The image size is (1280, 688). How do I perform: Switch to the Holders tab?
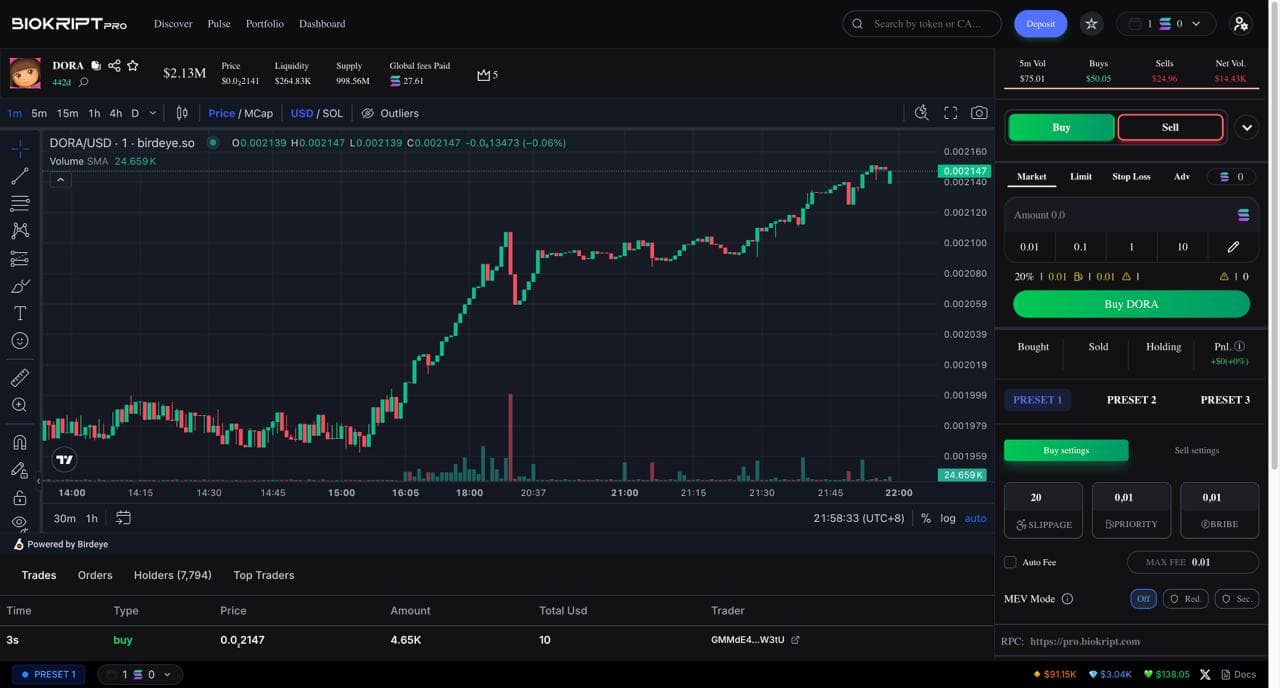pos(172,575)
